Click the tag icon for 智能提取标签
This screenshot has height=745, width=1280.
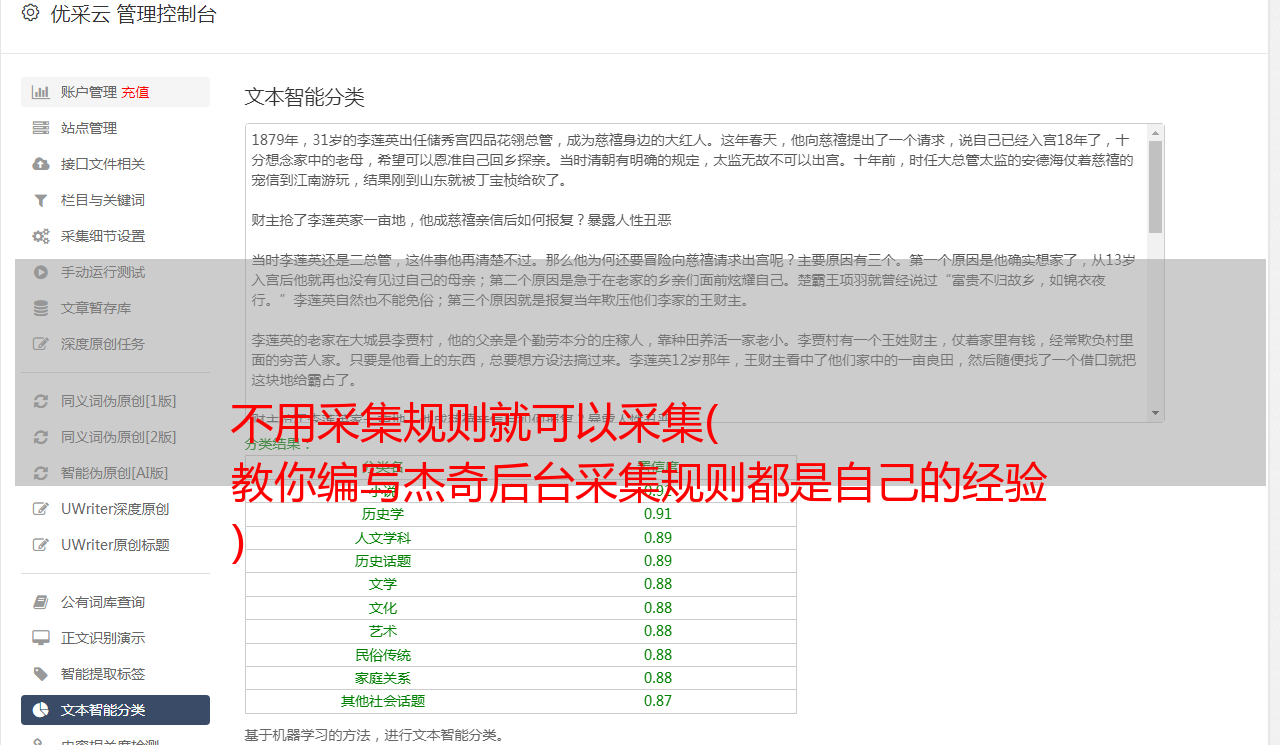coord(41,674)
